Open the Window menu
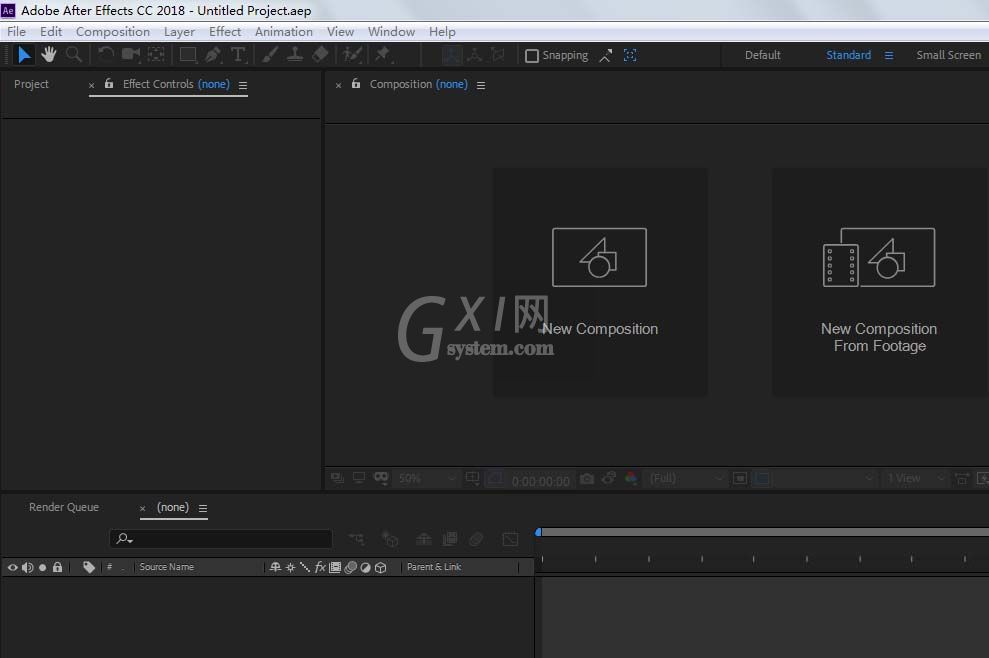The width and height of the screenshot is (989, 658). tap(391, 32)
